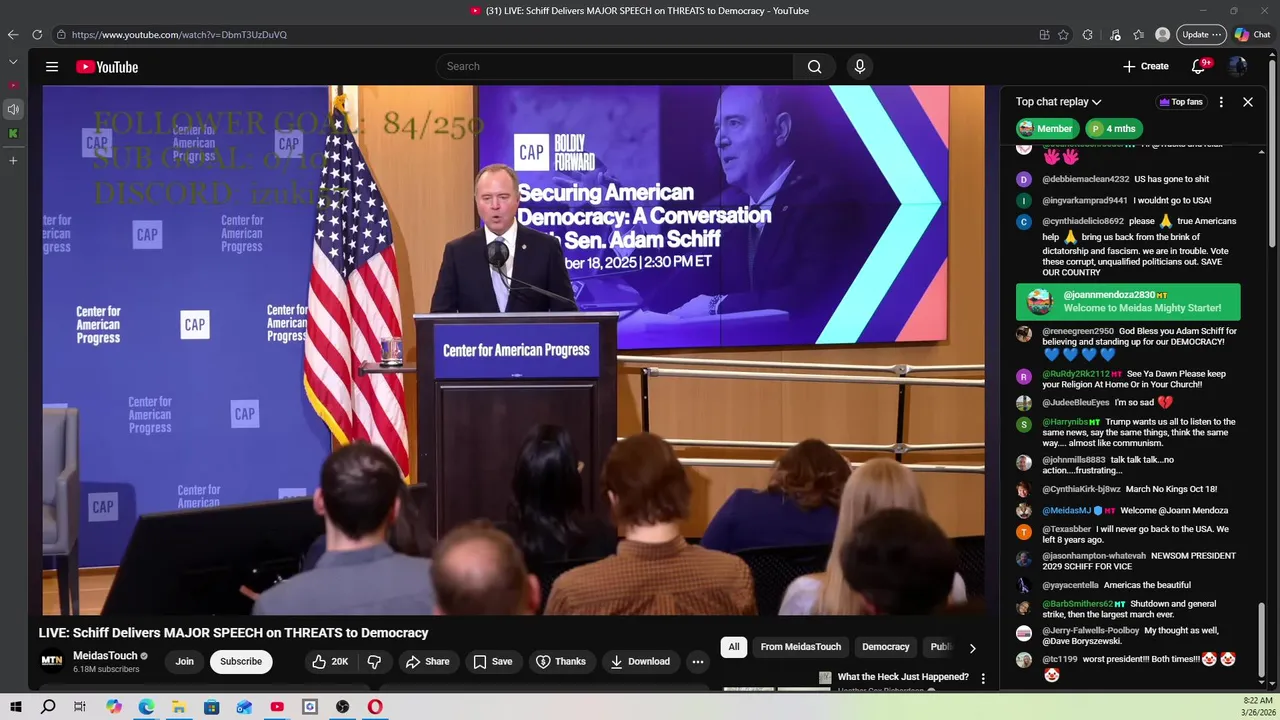This screenshot has width=1280, height=720.
Task: Go to the YouTube home logo
Action: (107, 67)
